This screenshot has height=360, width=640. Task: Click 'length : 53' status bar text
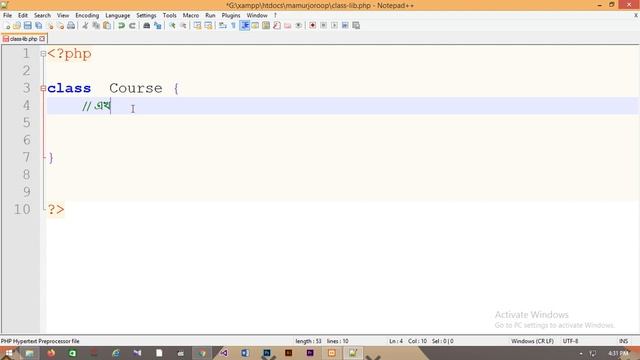308,341
